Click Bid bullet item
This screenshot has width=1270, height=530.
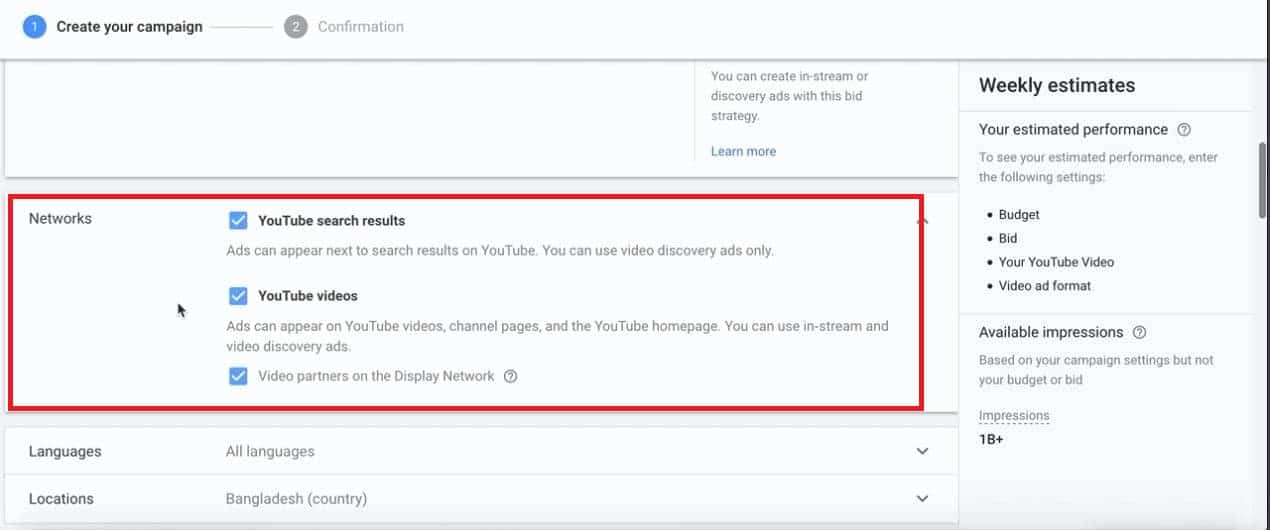pos(1008,238)
